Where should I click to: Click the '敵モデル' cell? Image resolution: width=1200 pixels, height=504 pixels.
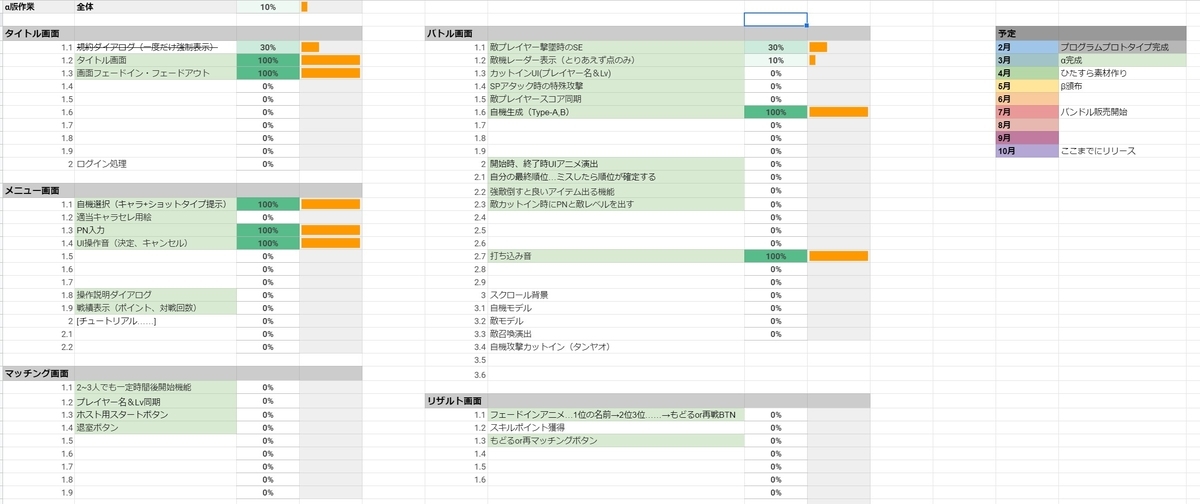click(x=616, y=321)
